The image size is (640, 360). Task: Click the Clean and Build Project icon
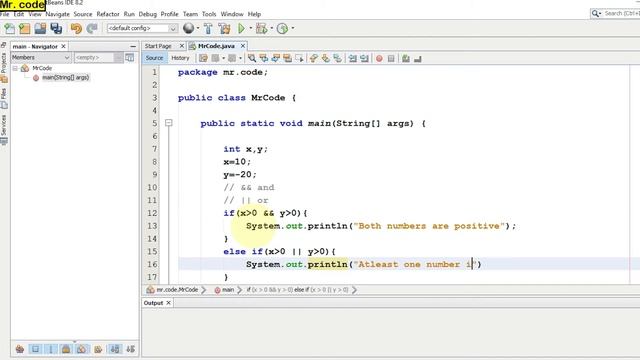click(224, 28)
